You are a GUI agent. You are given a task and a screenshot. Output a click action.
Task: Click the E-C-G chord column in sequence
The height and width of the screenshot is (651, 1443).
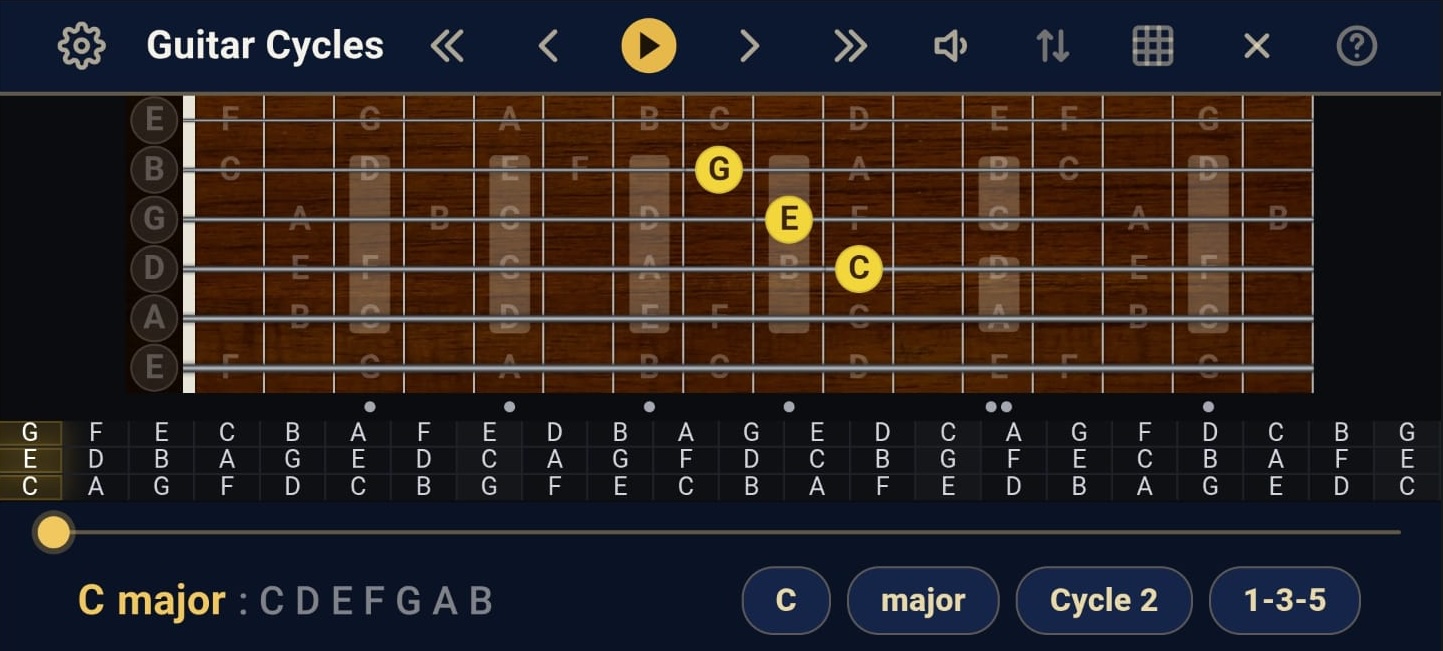pyautogui.click(x=489, y=460)
